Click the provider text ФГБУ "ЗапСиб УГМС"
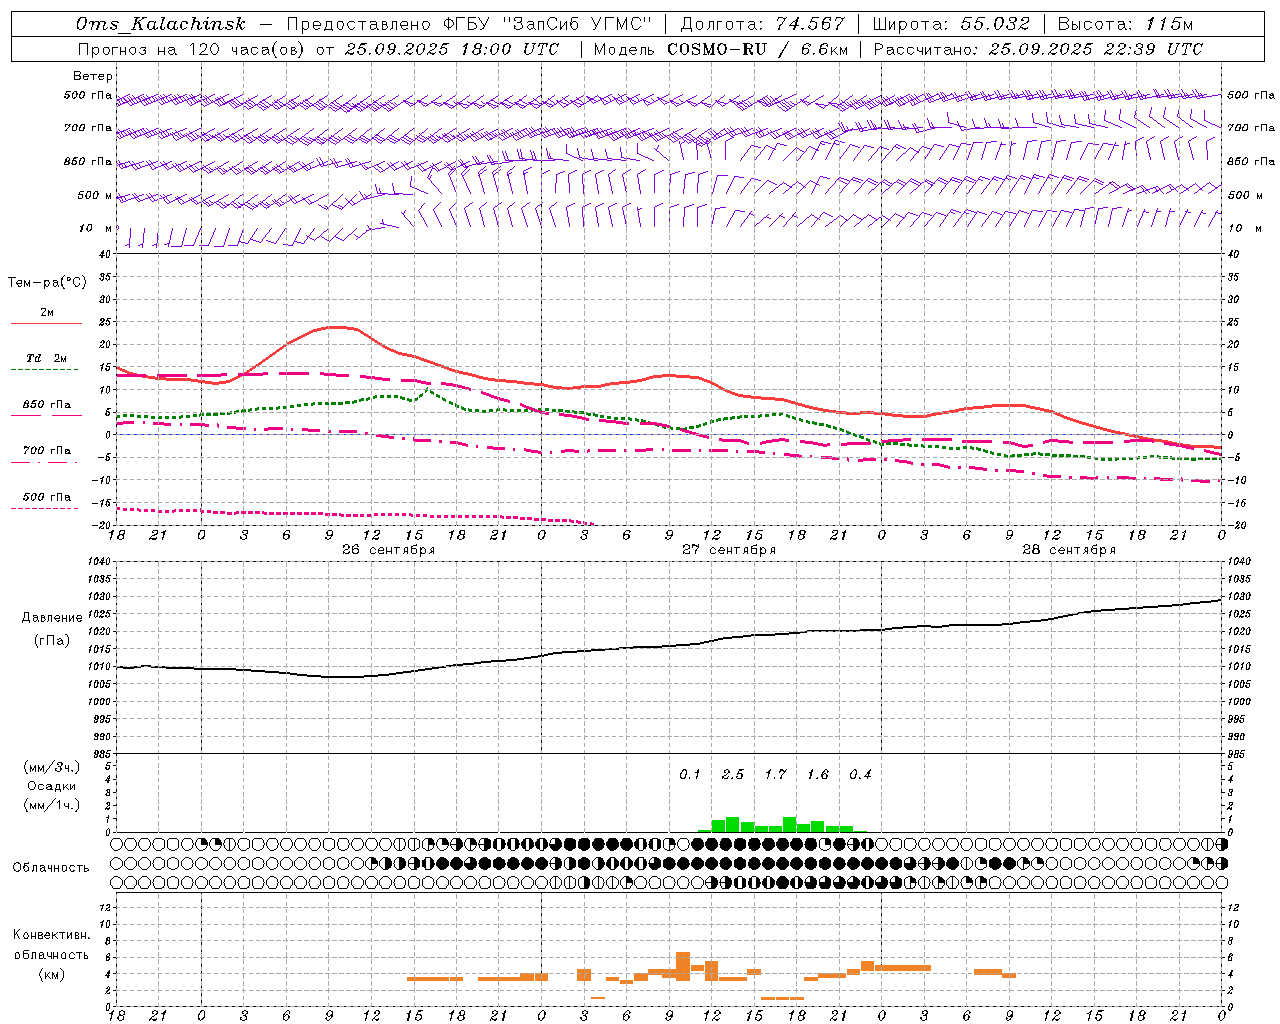 pos(548,24)
